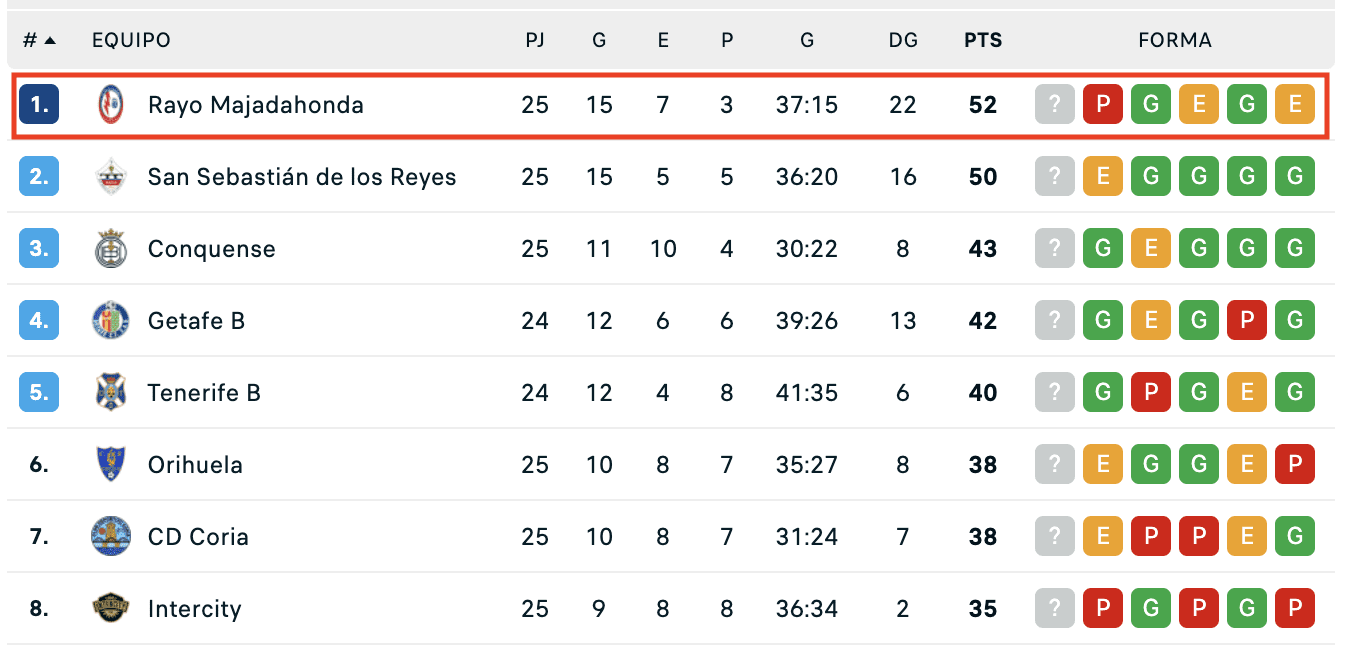Viewport: 1346px width, 652px height.
Task: Sort table by the # position column
Action: 39,41
